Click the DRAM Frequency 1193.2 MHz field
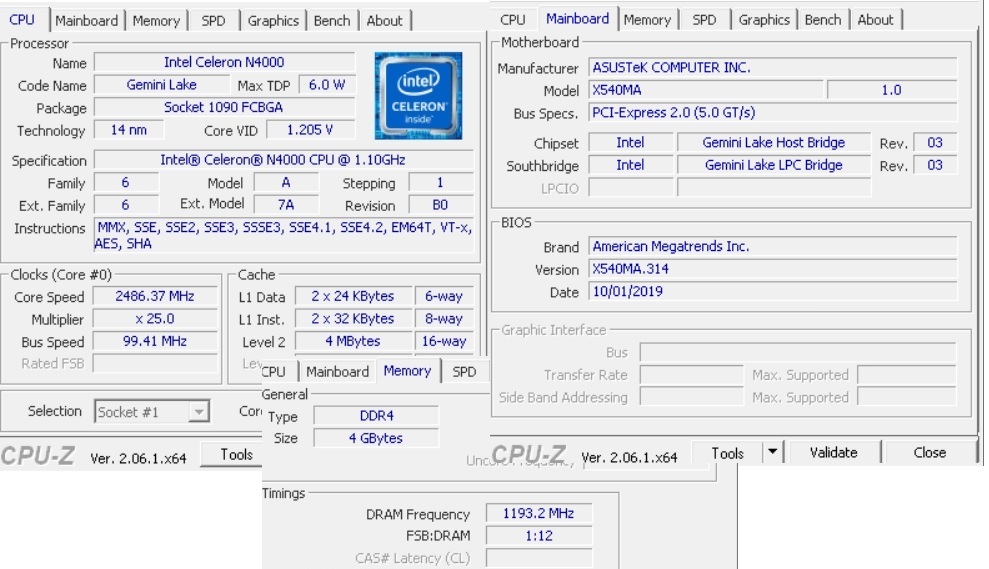The image size is (989, 569). click(538, 514)
